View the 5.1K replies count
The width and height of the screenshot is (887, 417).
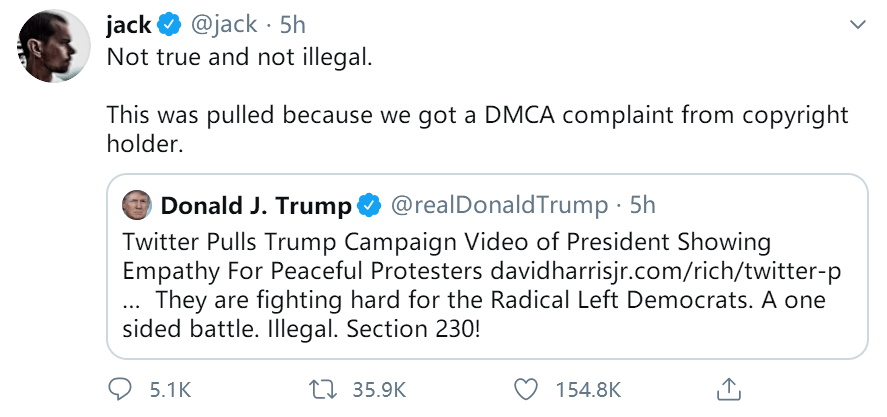[170, 389]
